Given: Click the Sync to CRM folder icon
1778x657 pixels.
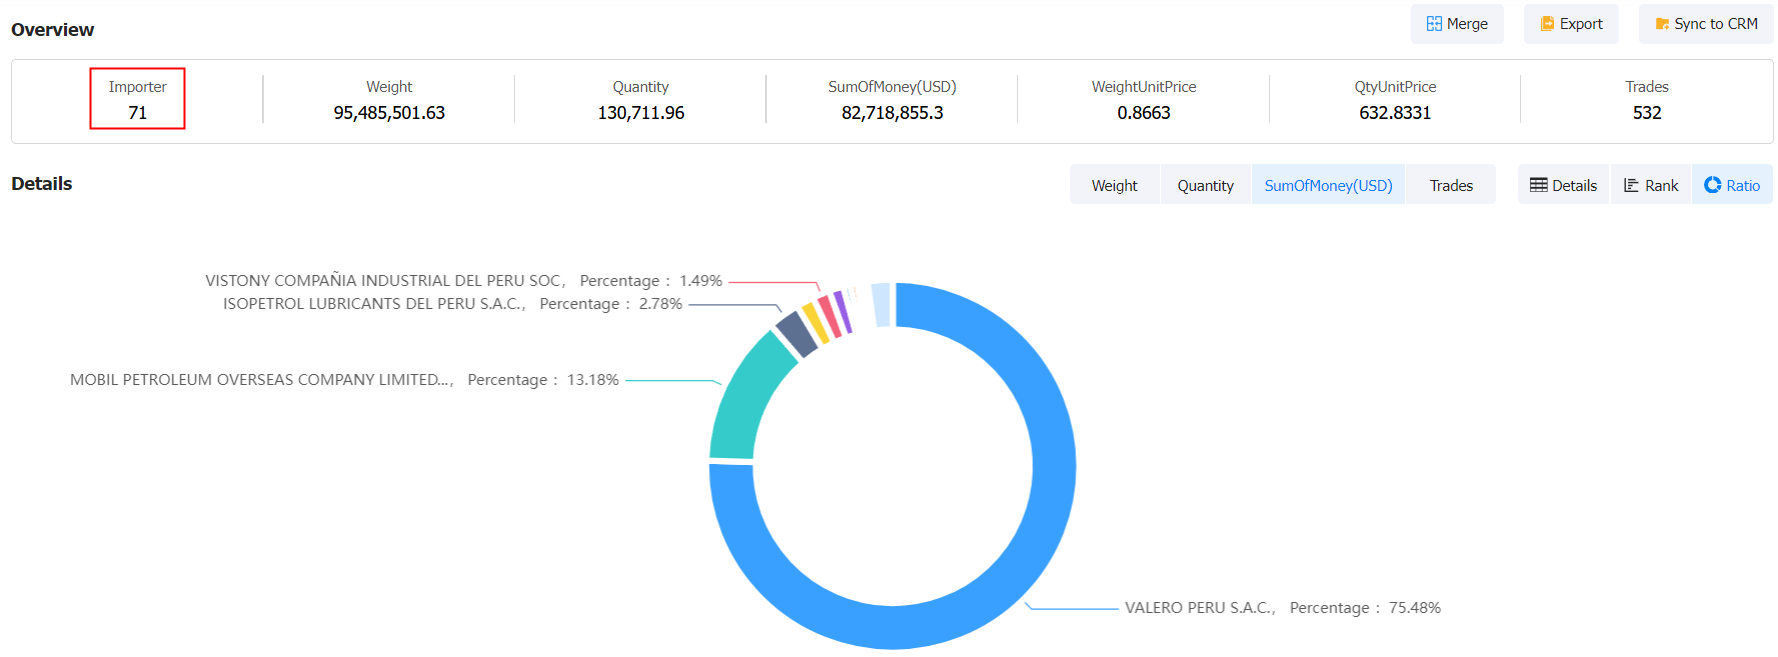Looking at the screenshot, I should pos(1662,24).
